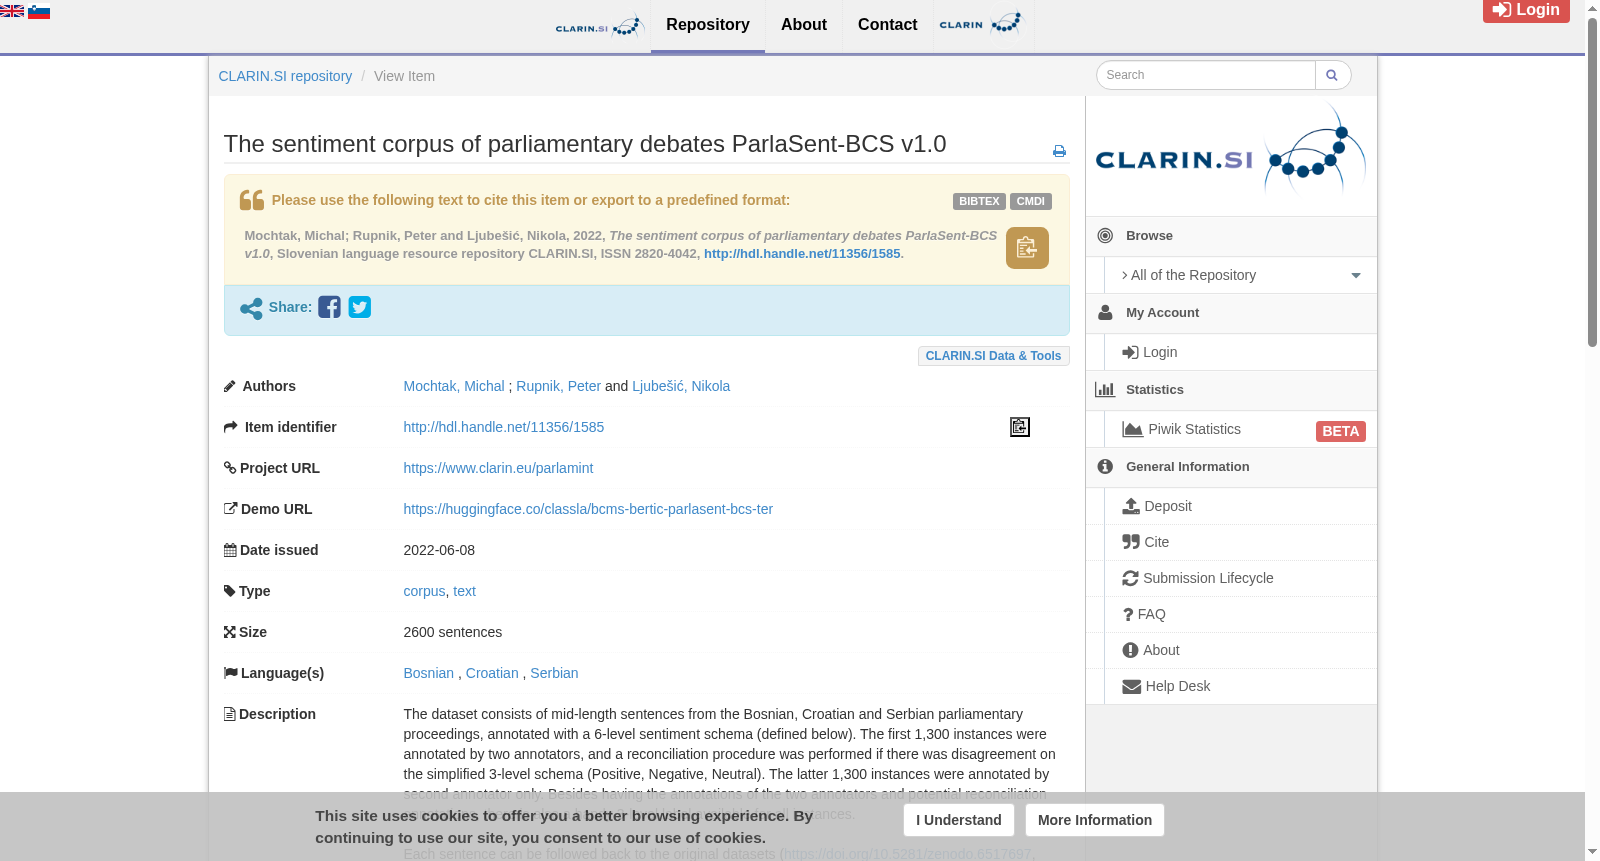Open the FAQ page

[x=1241, y=614]
